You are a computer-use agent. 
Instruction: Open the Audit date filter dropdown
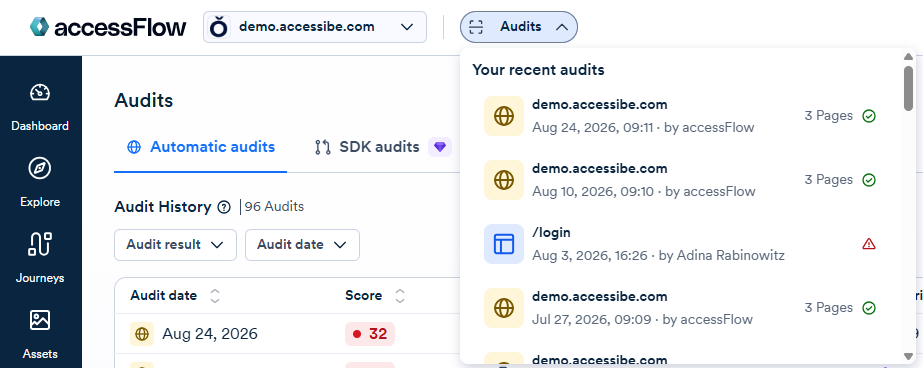click(302, 245)
